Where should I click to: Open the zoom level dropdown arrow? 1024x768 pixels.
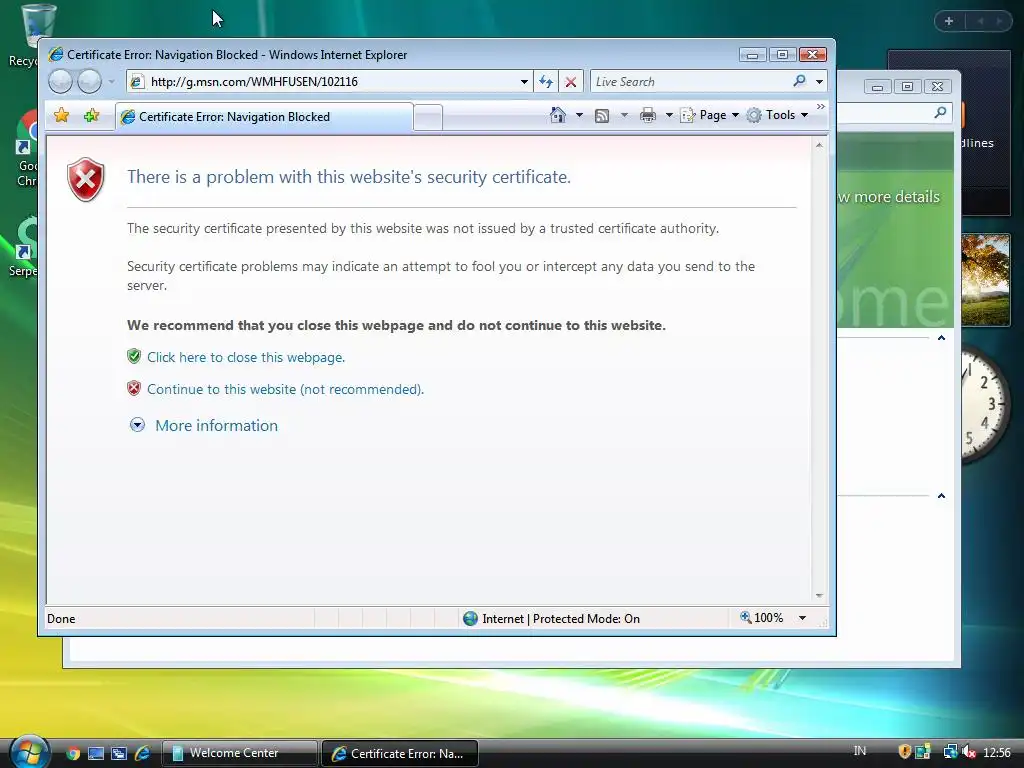click(x=802, y=618)
